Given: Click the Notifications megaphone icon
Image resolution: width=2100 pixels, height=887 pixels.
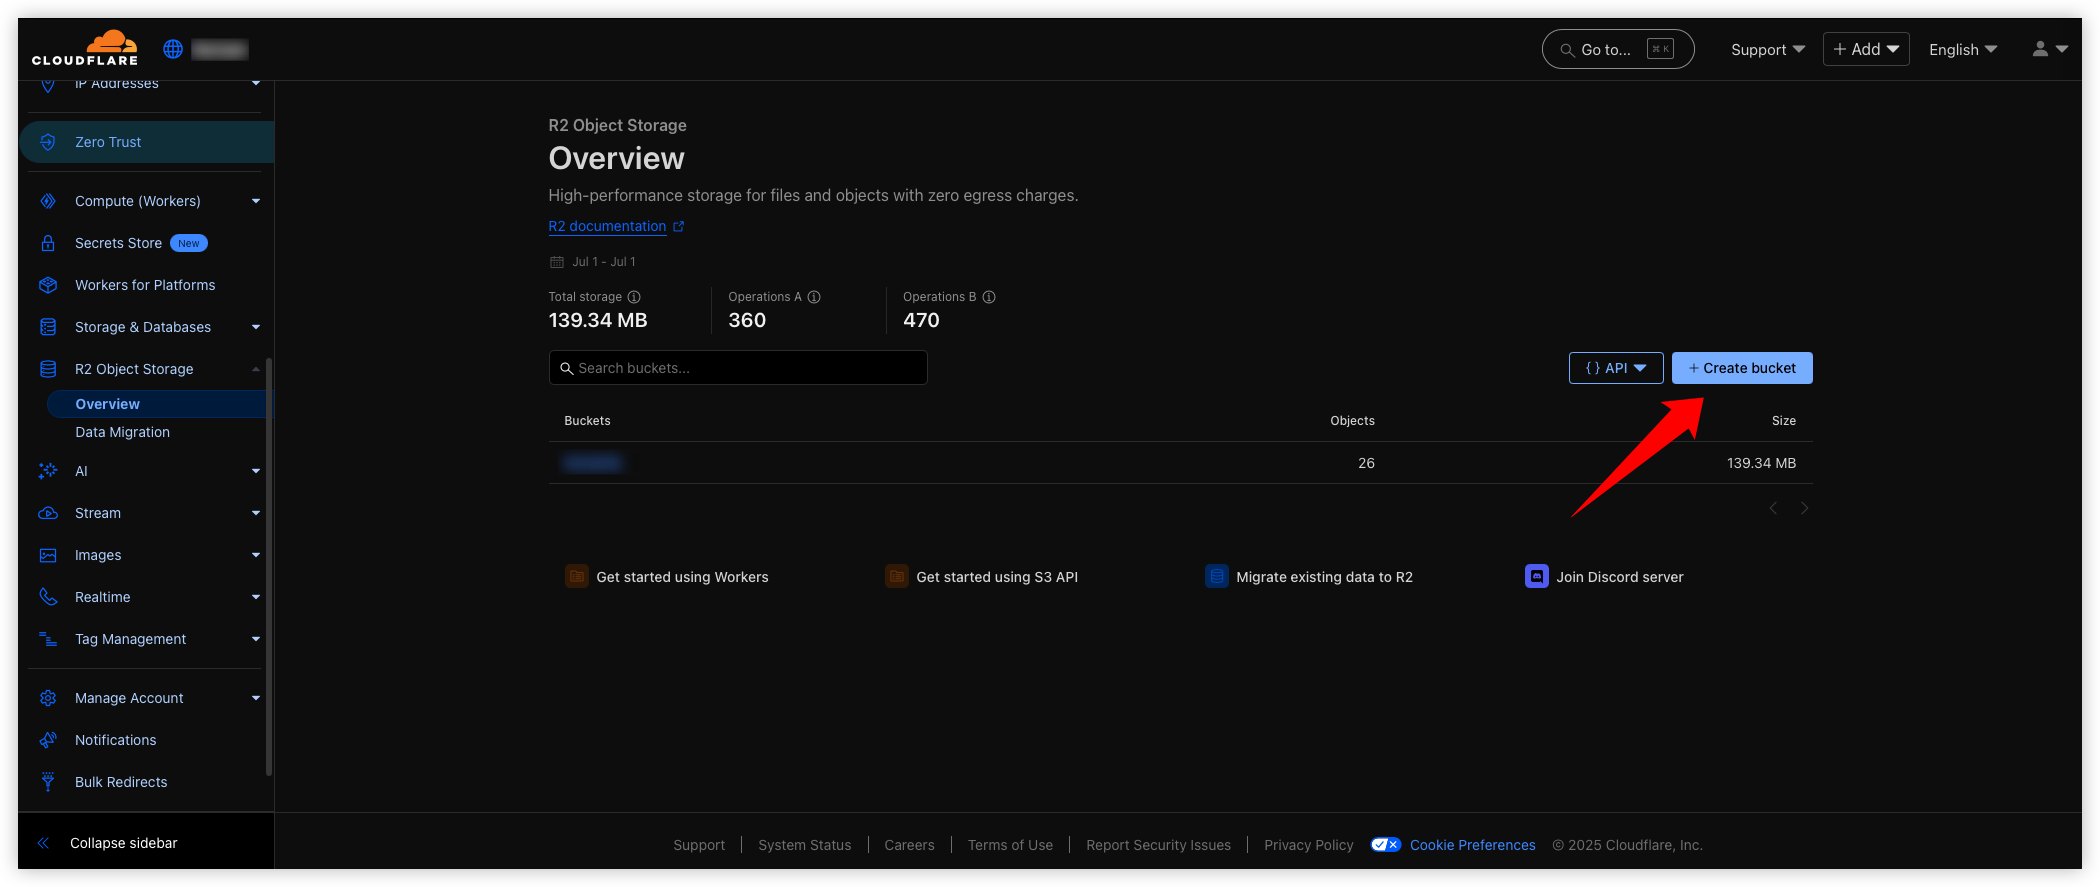Looking at the screenshot, I should 47,740.
